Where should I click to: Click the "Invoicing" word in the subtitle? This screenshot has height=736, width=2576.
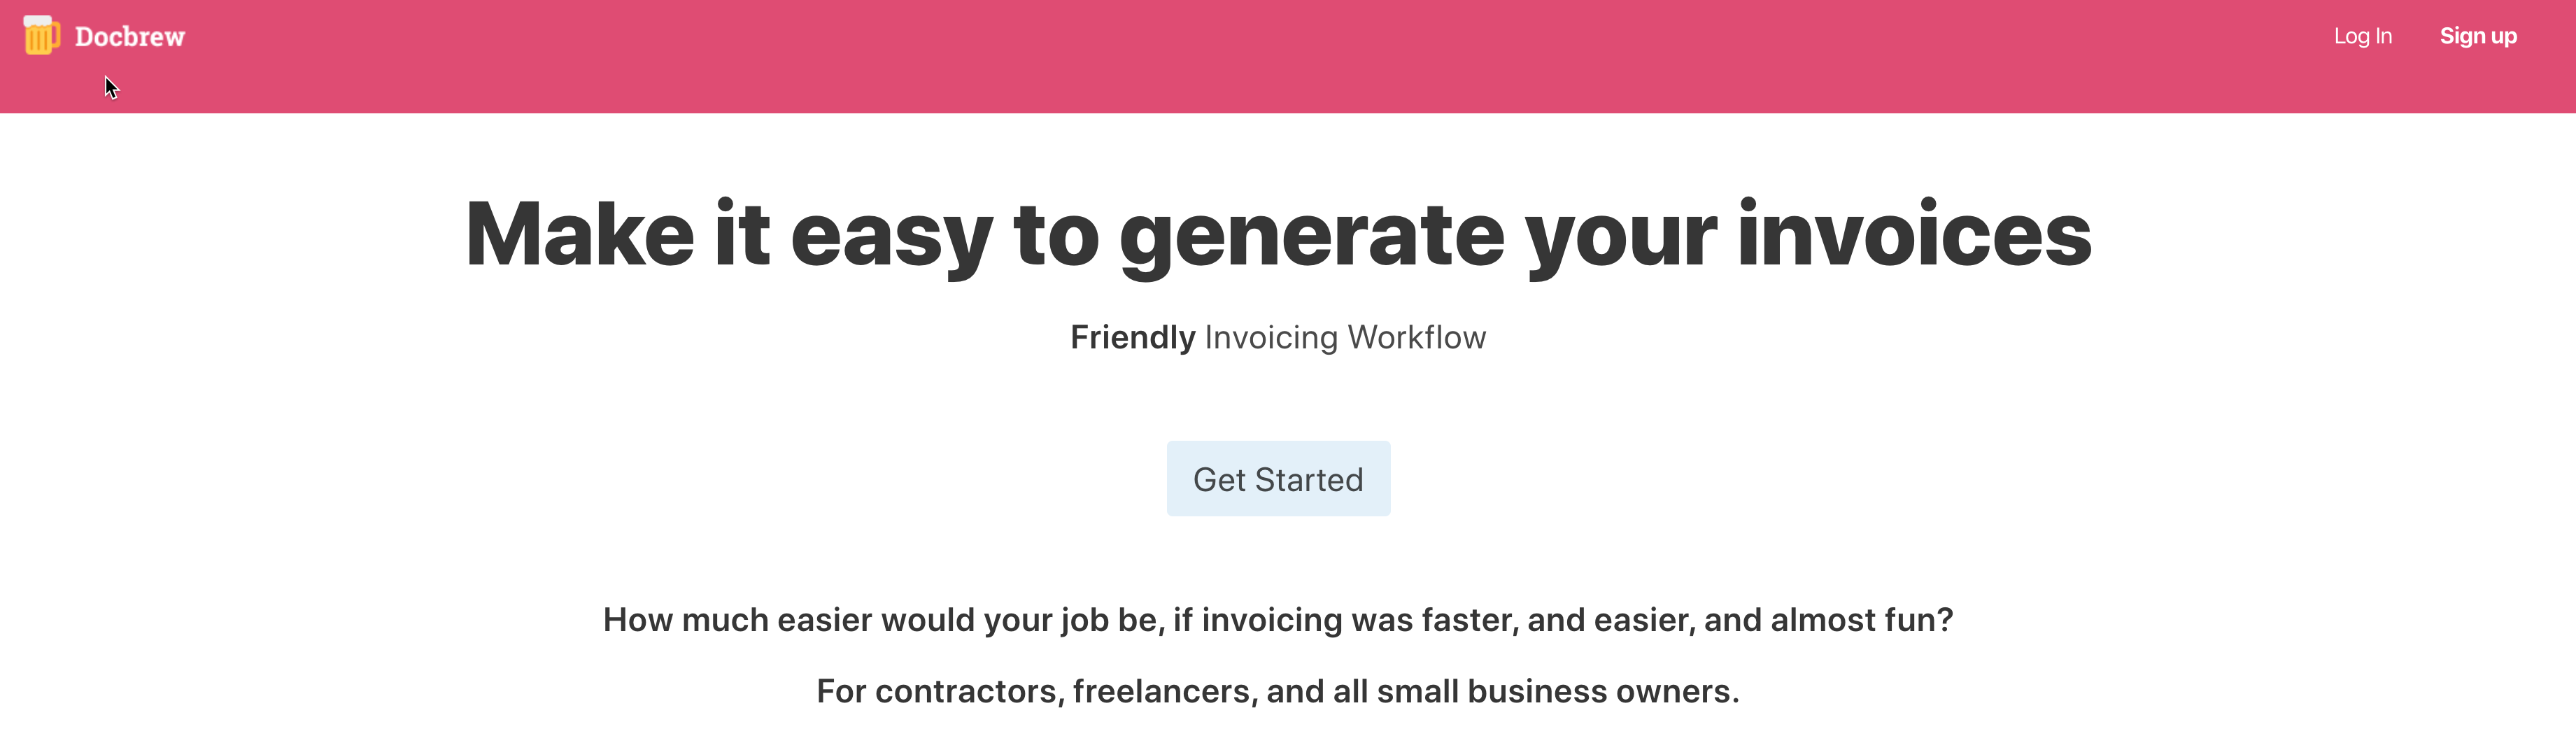[1270, 338]
